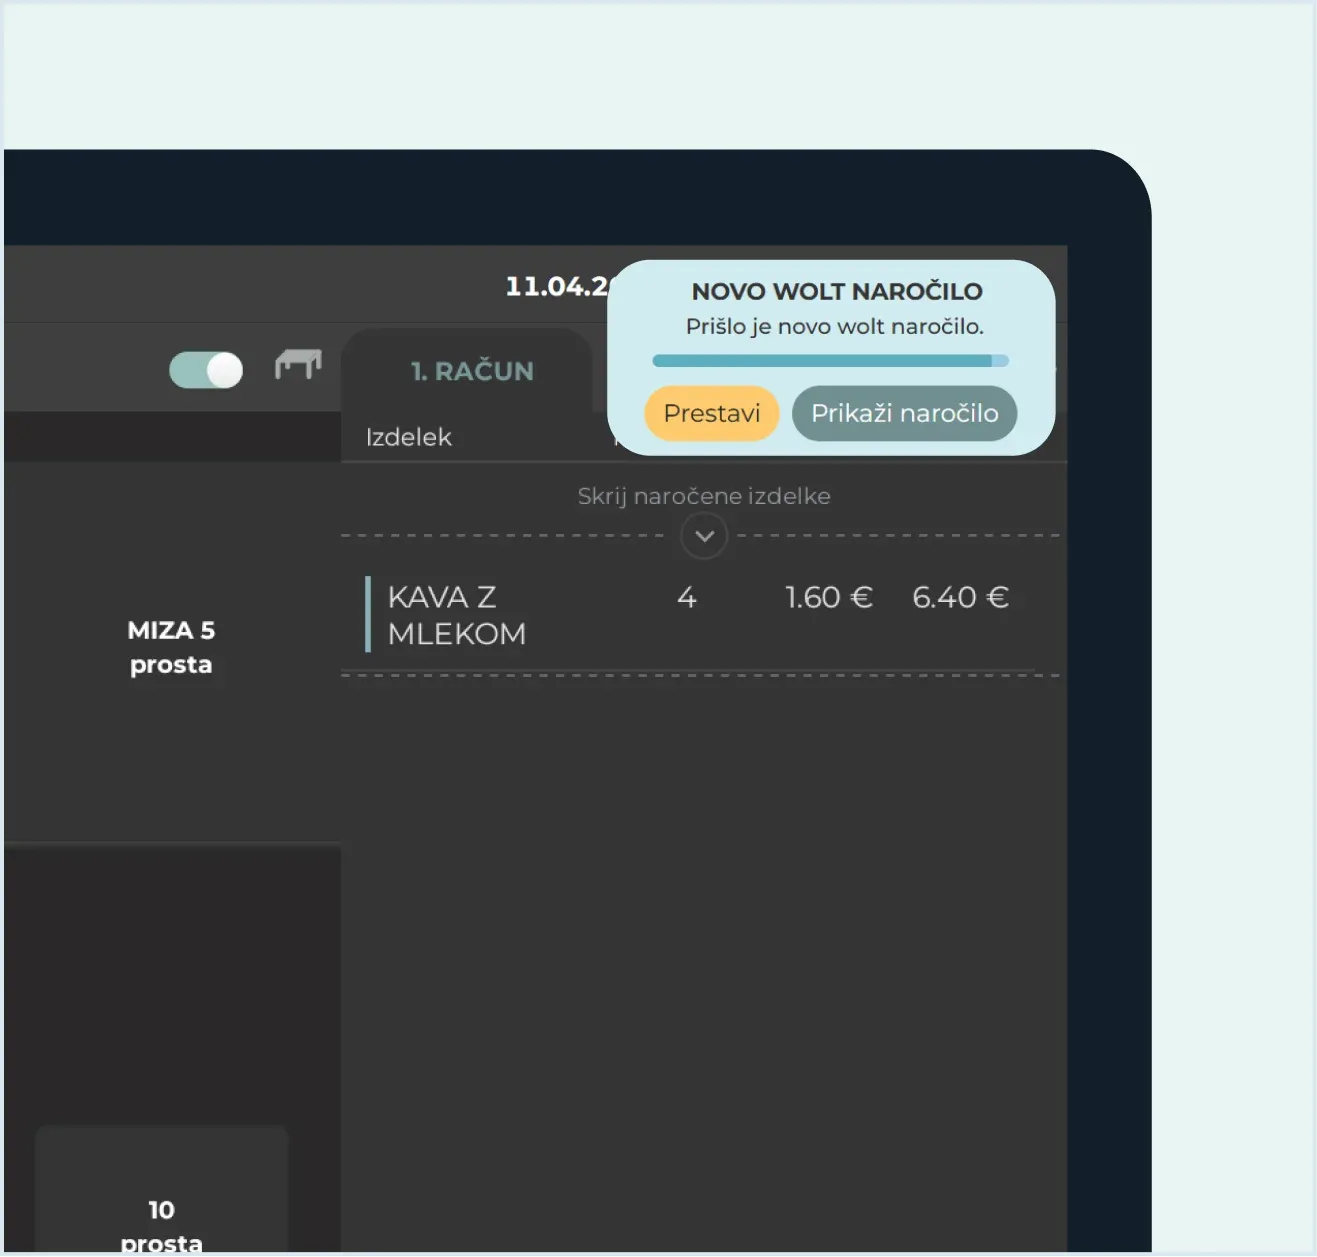This screenshot has width=1317, height=1257.
Task: Open the 1. RAČUN tab
Action: click(471, 371)
